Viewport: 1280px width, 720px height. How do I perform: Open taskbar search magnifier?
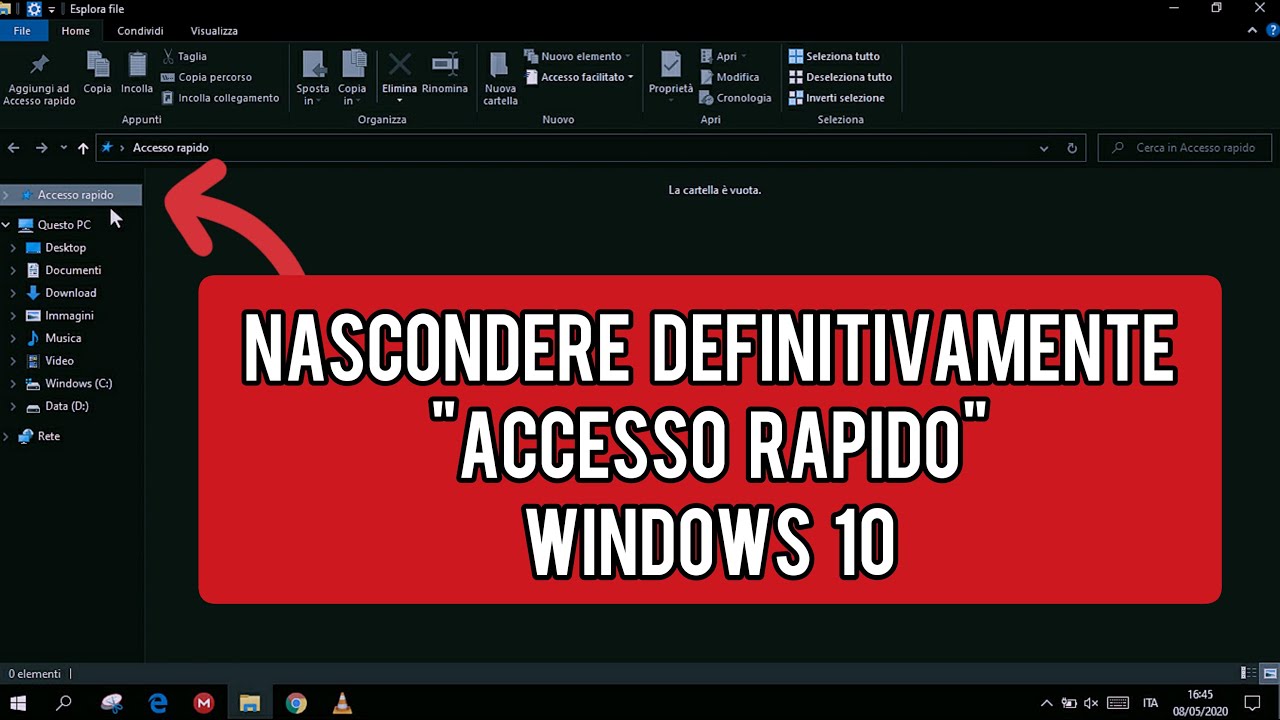64,703
